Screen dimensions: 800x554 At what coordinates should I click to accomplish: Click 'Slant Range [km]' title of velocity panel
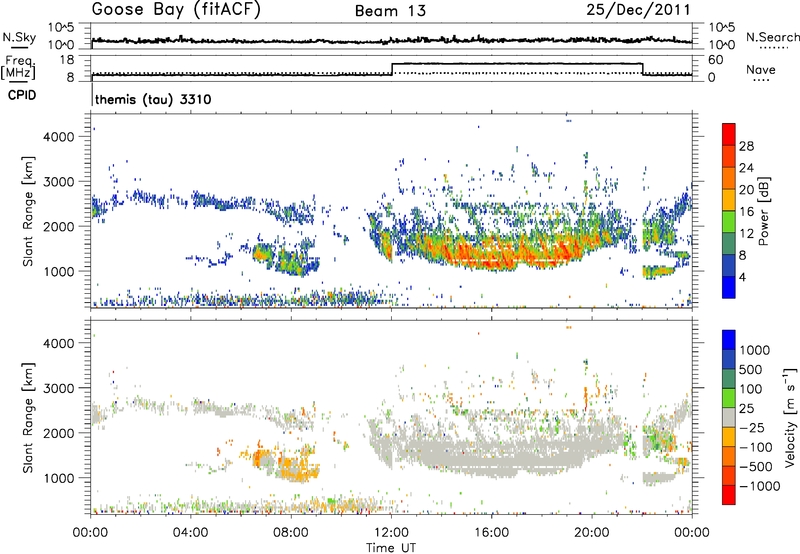(28, 417)
